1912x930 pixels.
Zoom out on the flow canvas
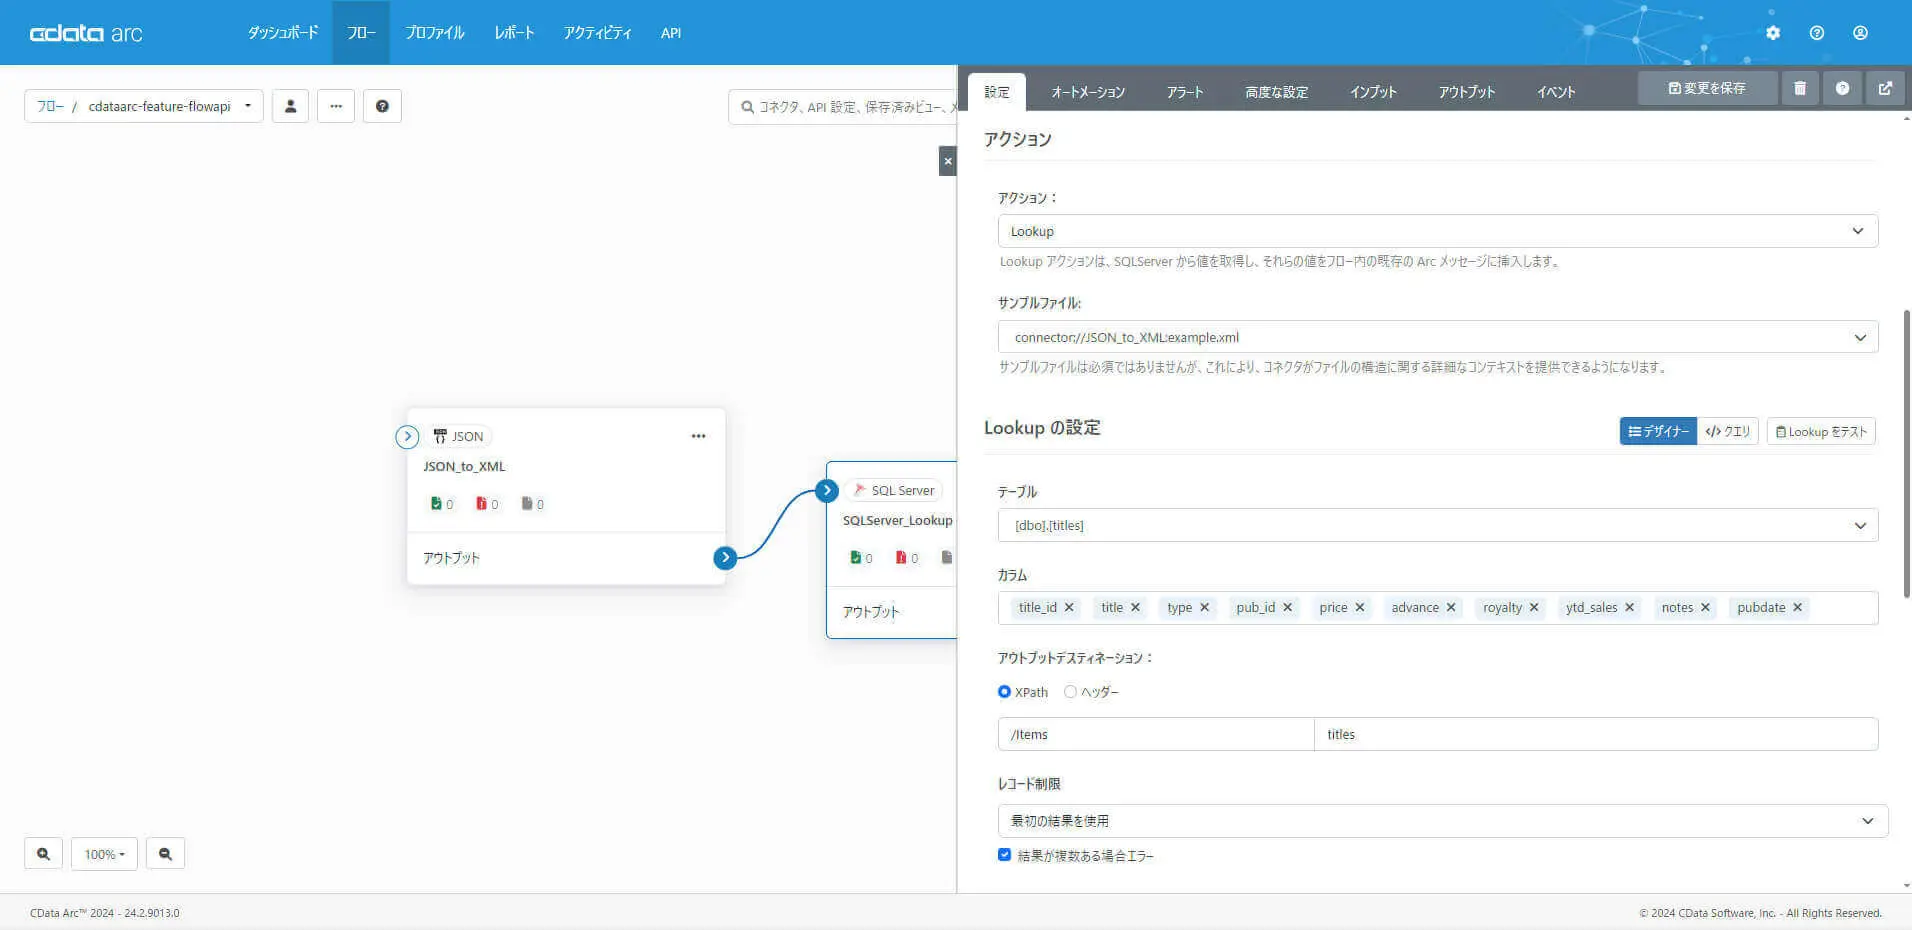[165, 854]
